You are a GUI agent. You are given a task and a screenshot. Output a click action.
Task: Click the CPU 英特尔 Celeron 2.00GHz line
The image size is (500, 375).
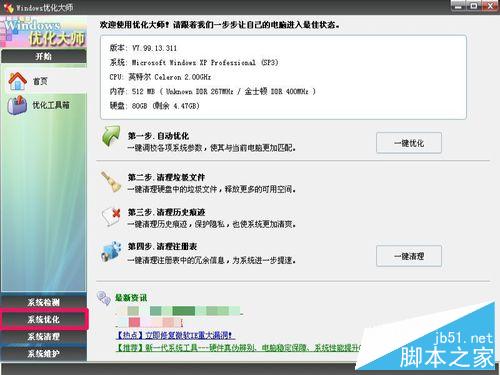point(160,77)
